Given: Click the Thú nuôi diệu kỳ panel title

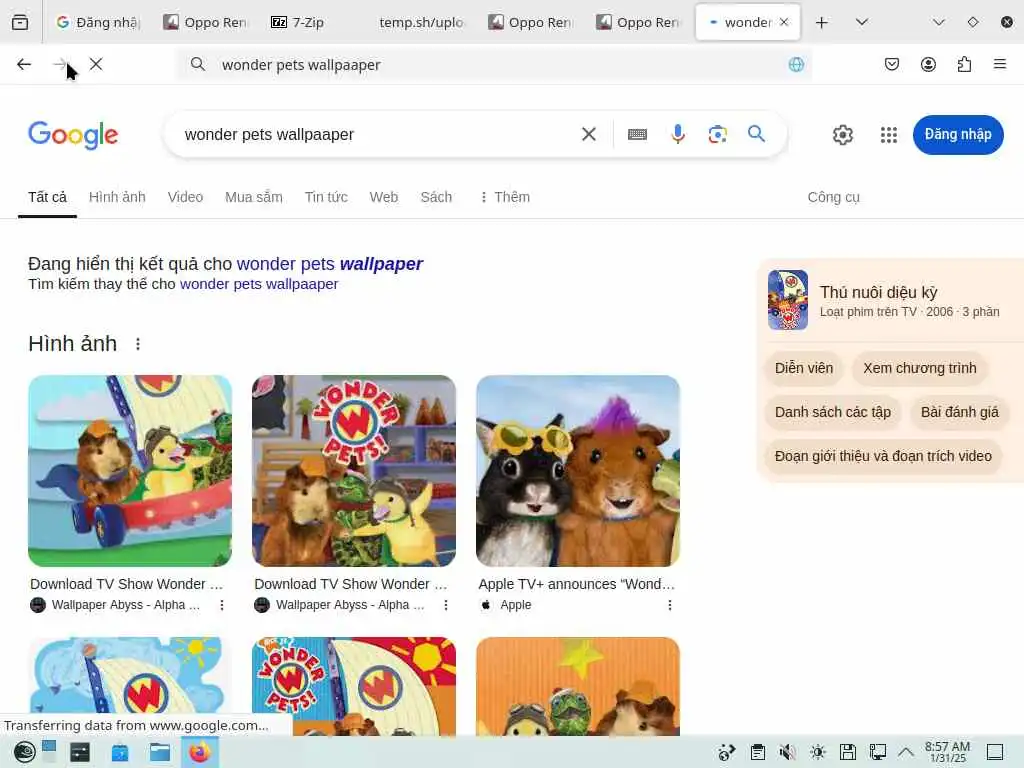Looking at the screenshot, I should point(878,292).
